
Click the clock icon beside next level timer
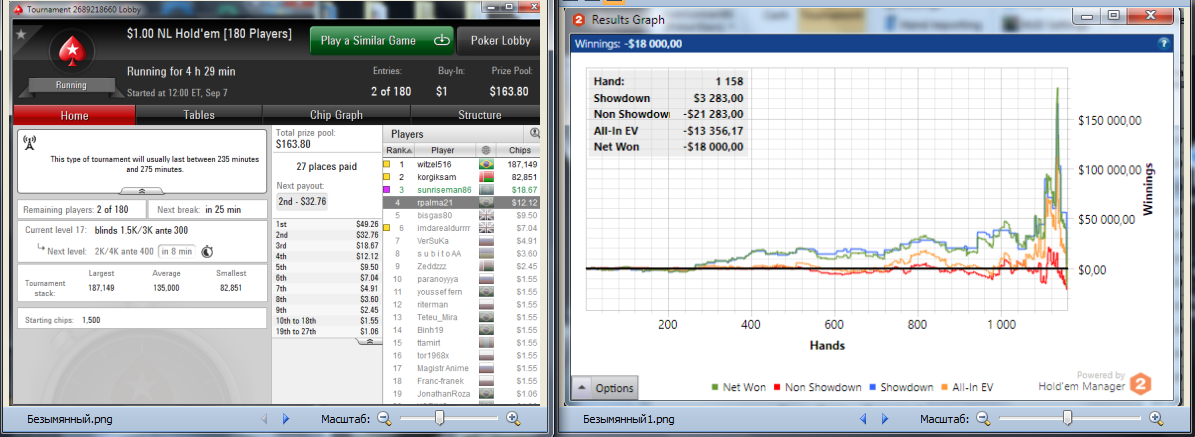pos(207,251)
